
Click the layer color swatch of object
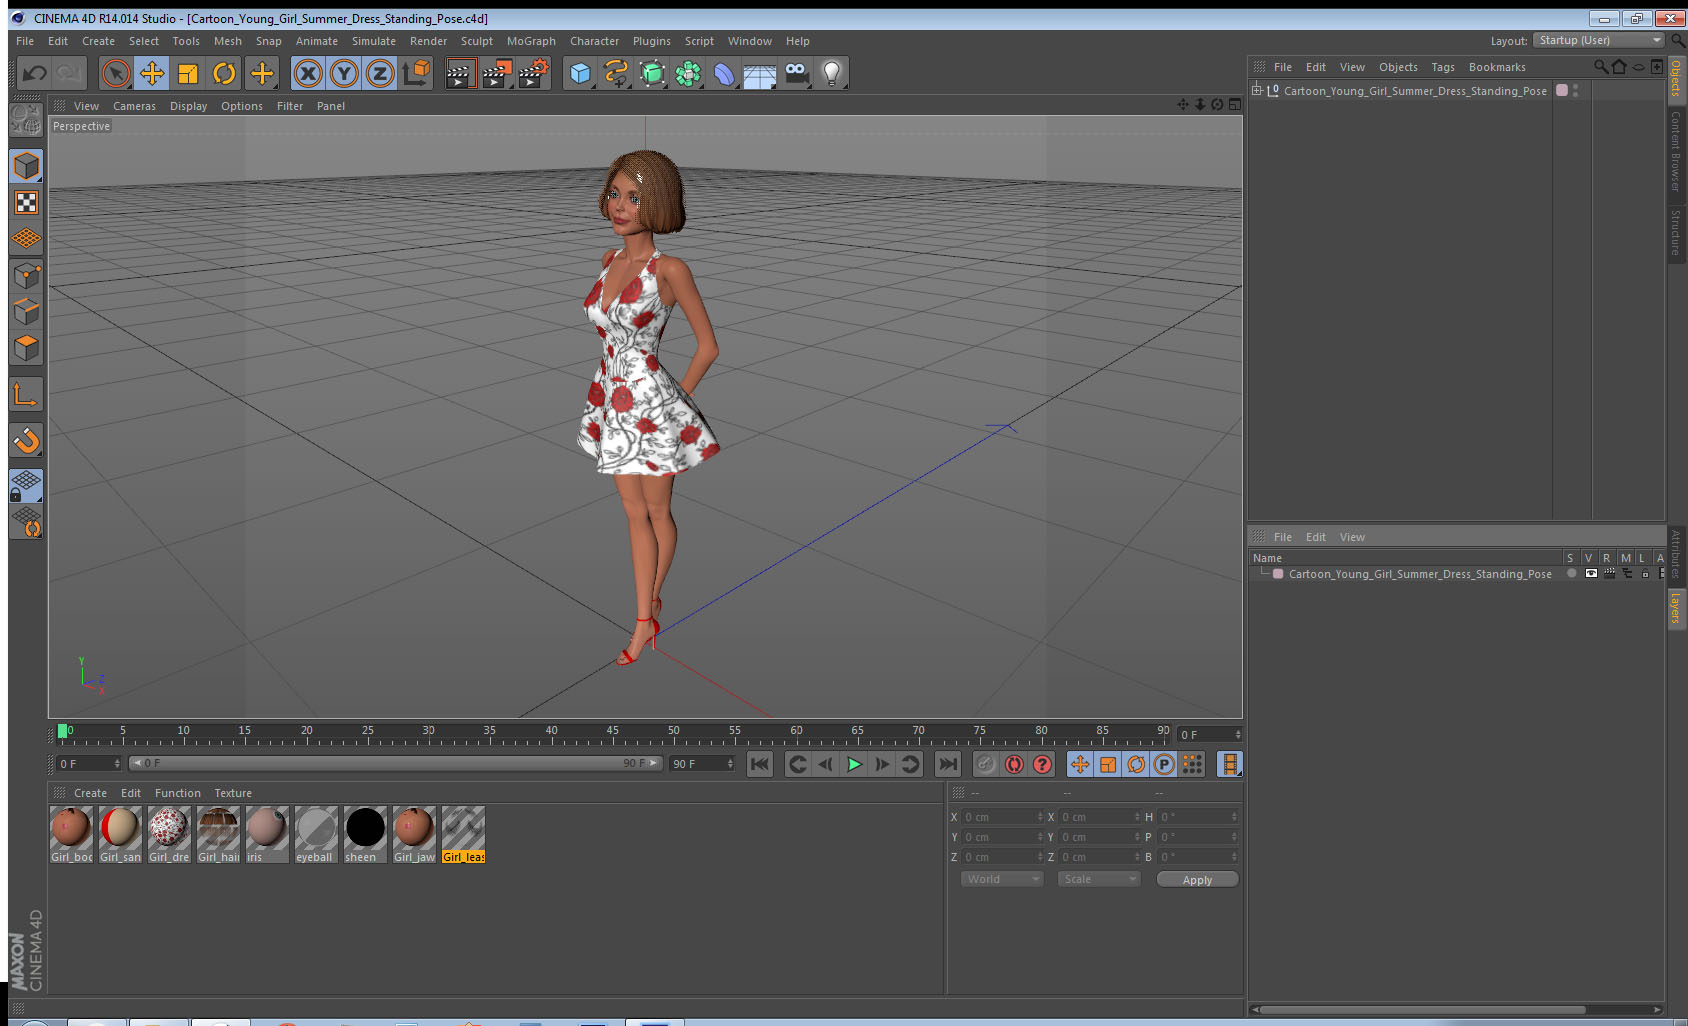(x=1562, y=90)
